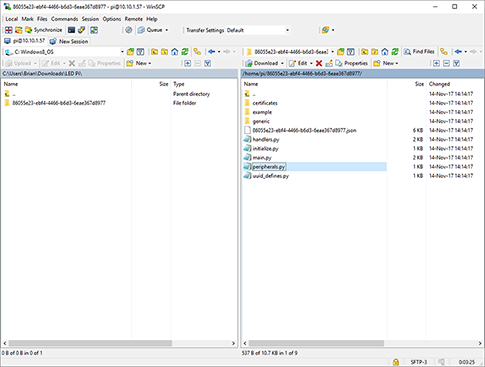Go back in the local panel history

pyautogui.click(x=211, y=52)
